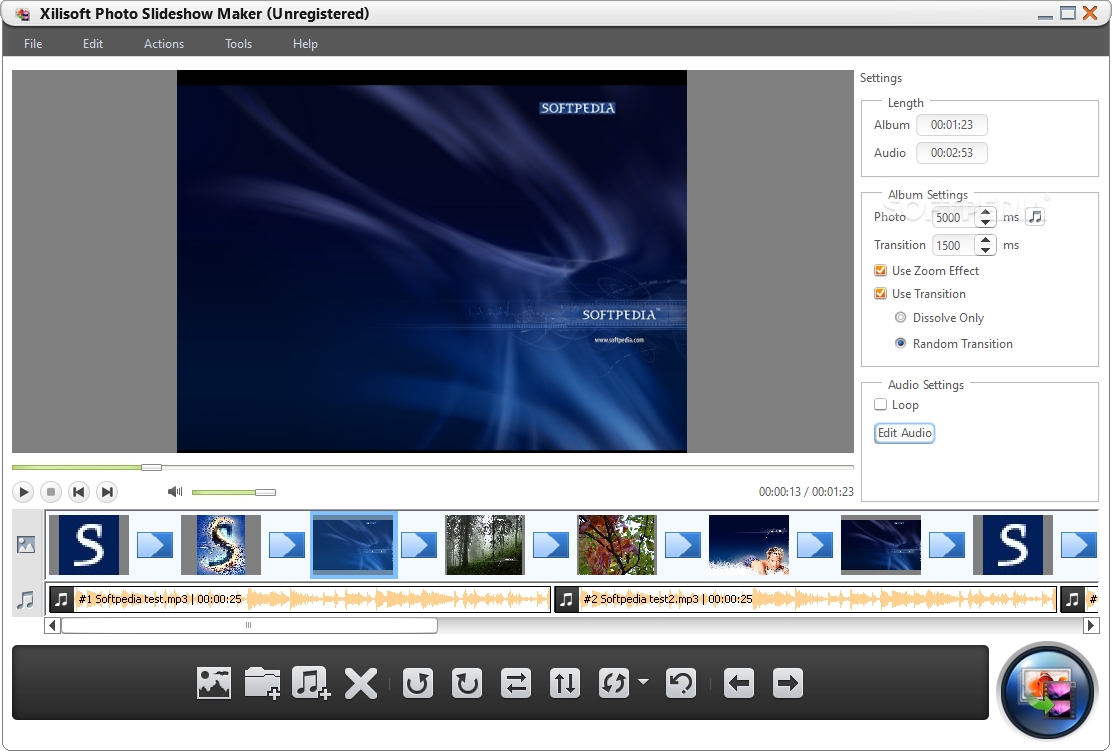
Task: Move selected photo right
Action: 788,684
